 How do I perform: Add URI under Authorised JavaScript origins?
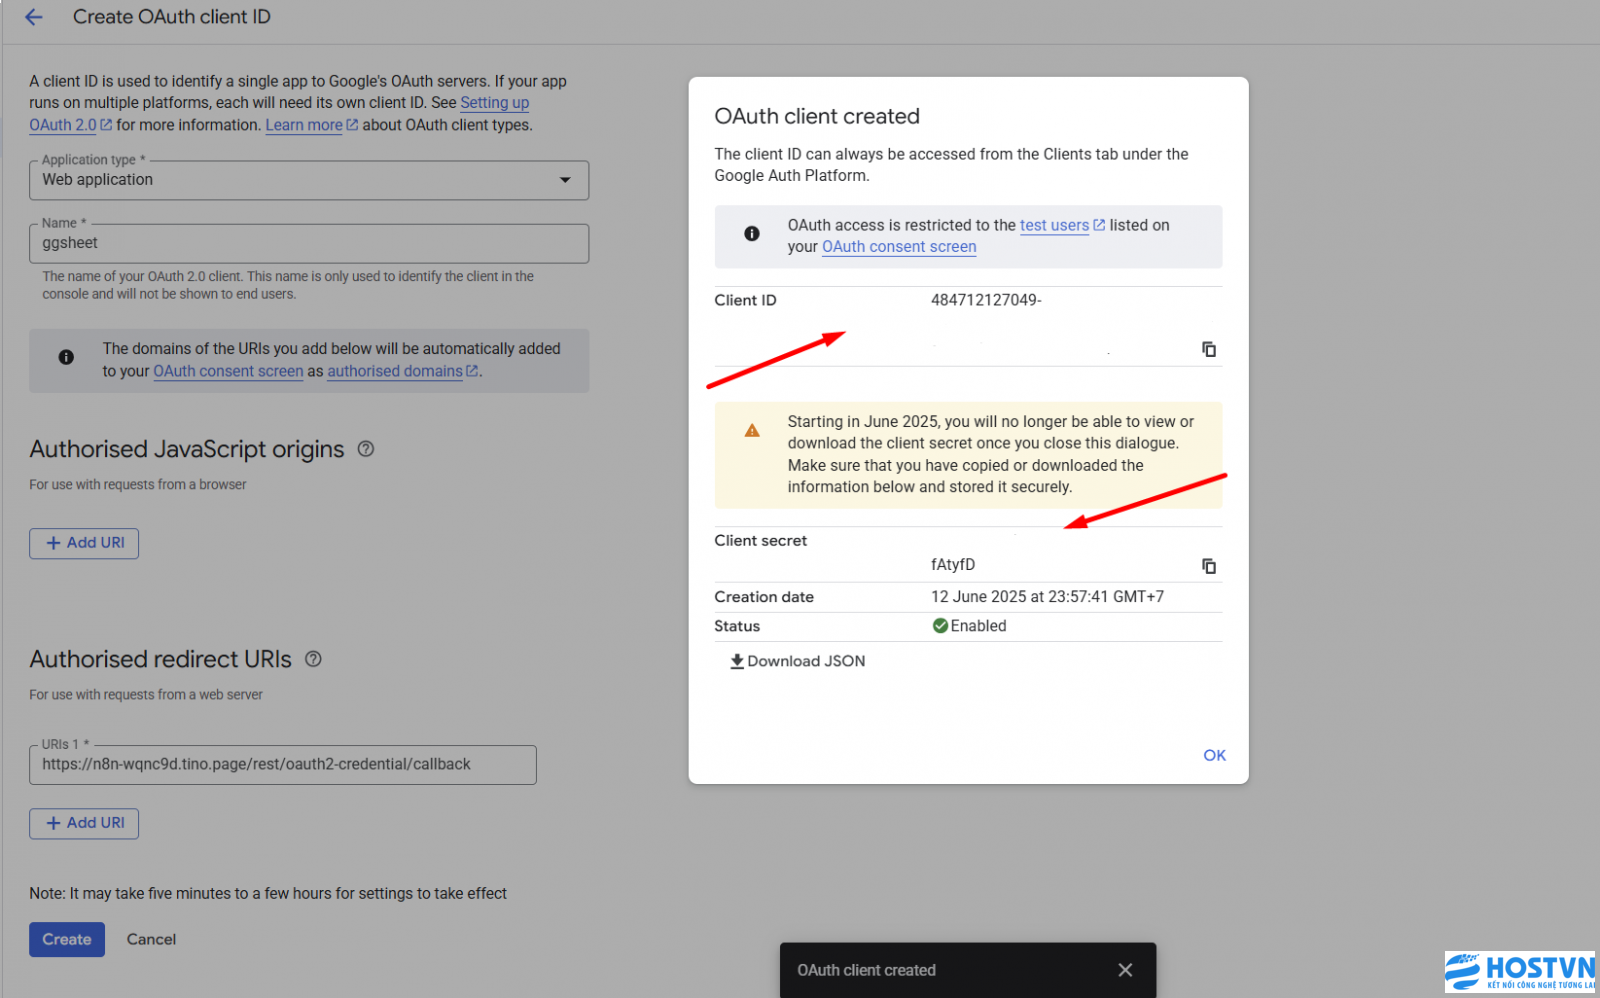(x=84, y=543)
